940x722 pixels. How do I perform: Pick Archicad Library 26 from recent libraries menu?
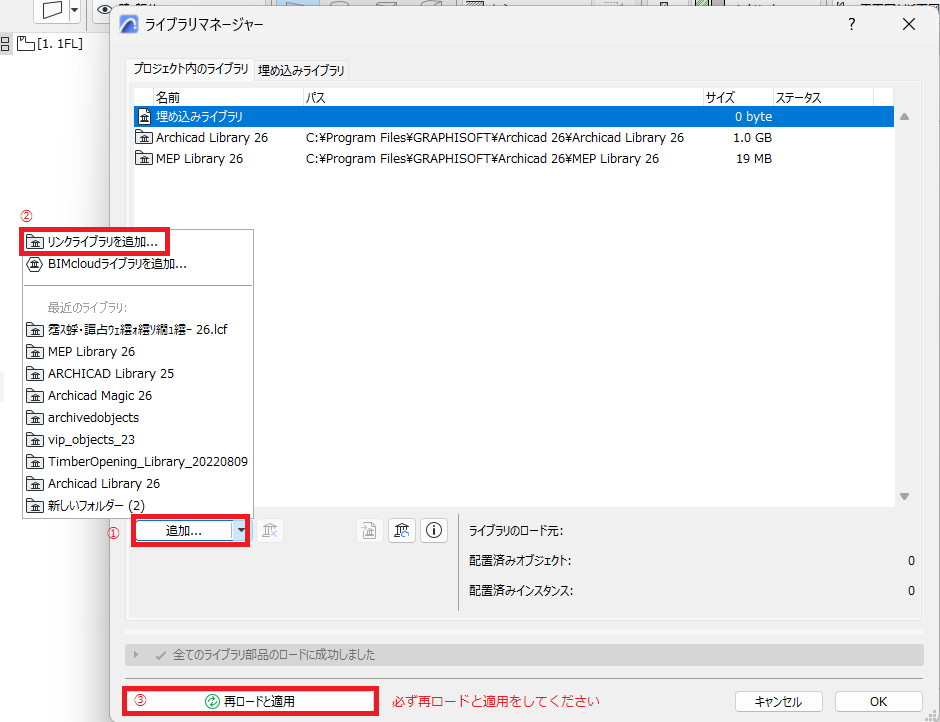pos(137,483)
